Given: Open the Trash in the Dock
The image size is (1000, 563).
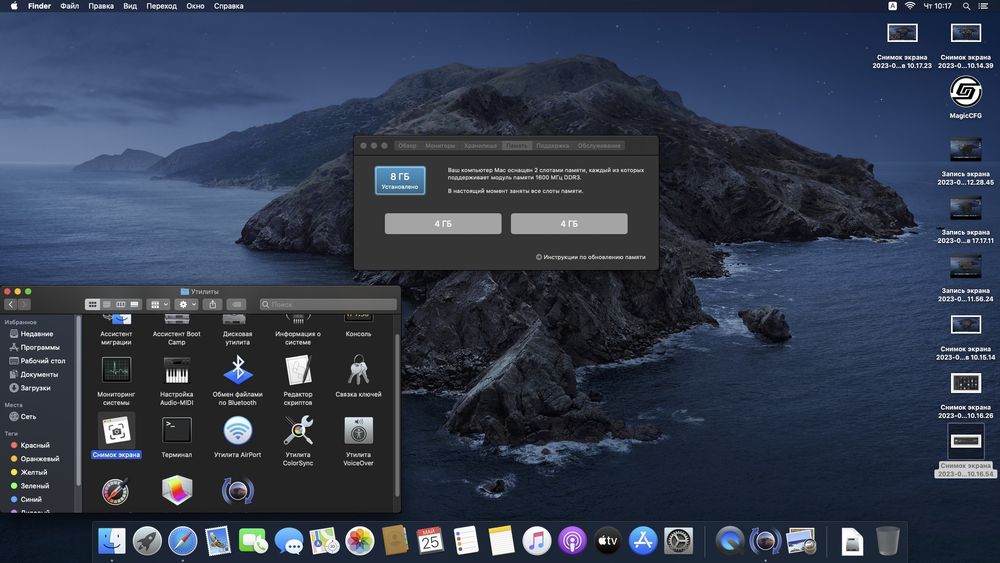Looking at the screenshot, I should (x=887, y=541).
